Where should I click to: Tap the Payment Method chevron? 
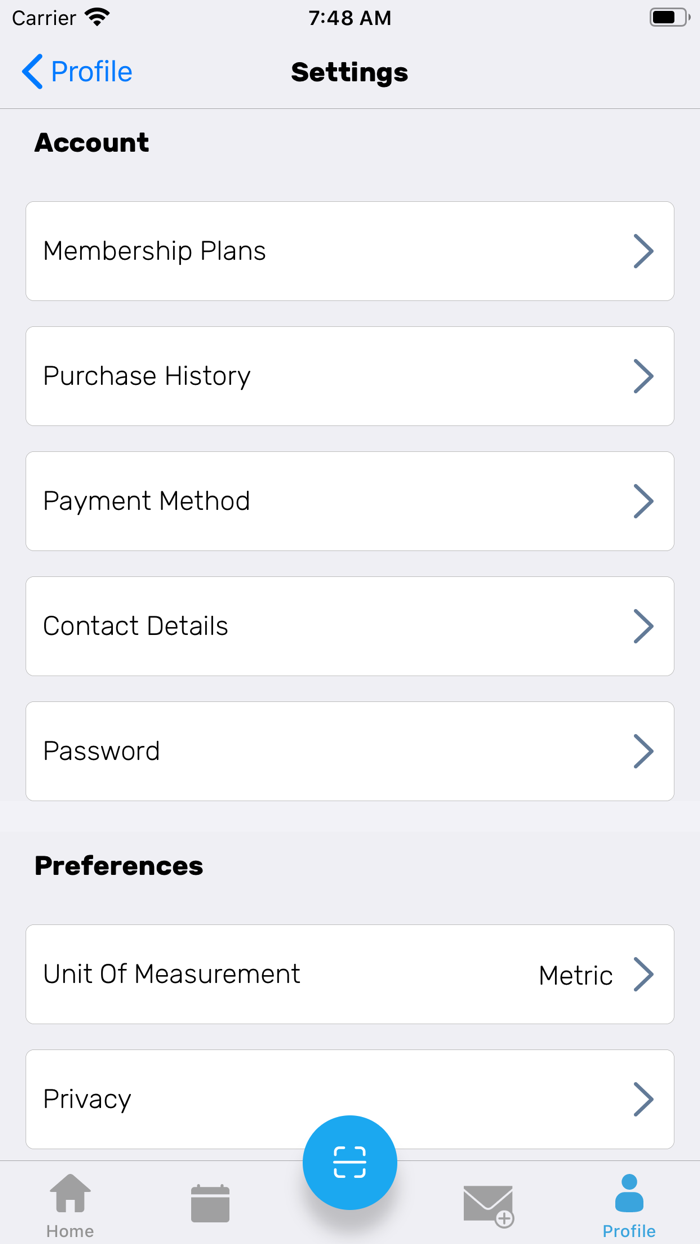click(644, 501)
